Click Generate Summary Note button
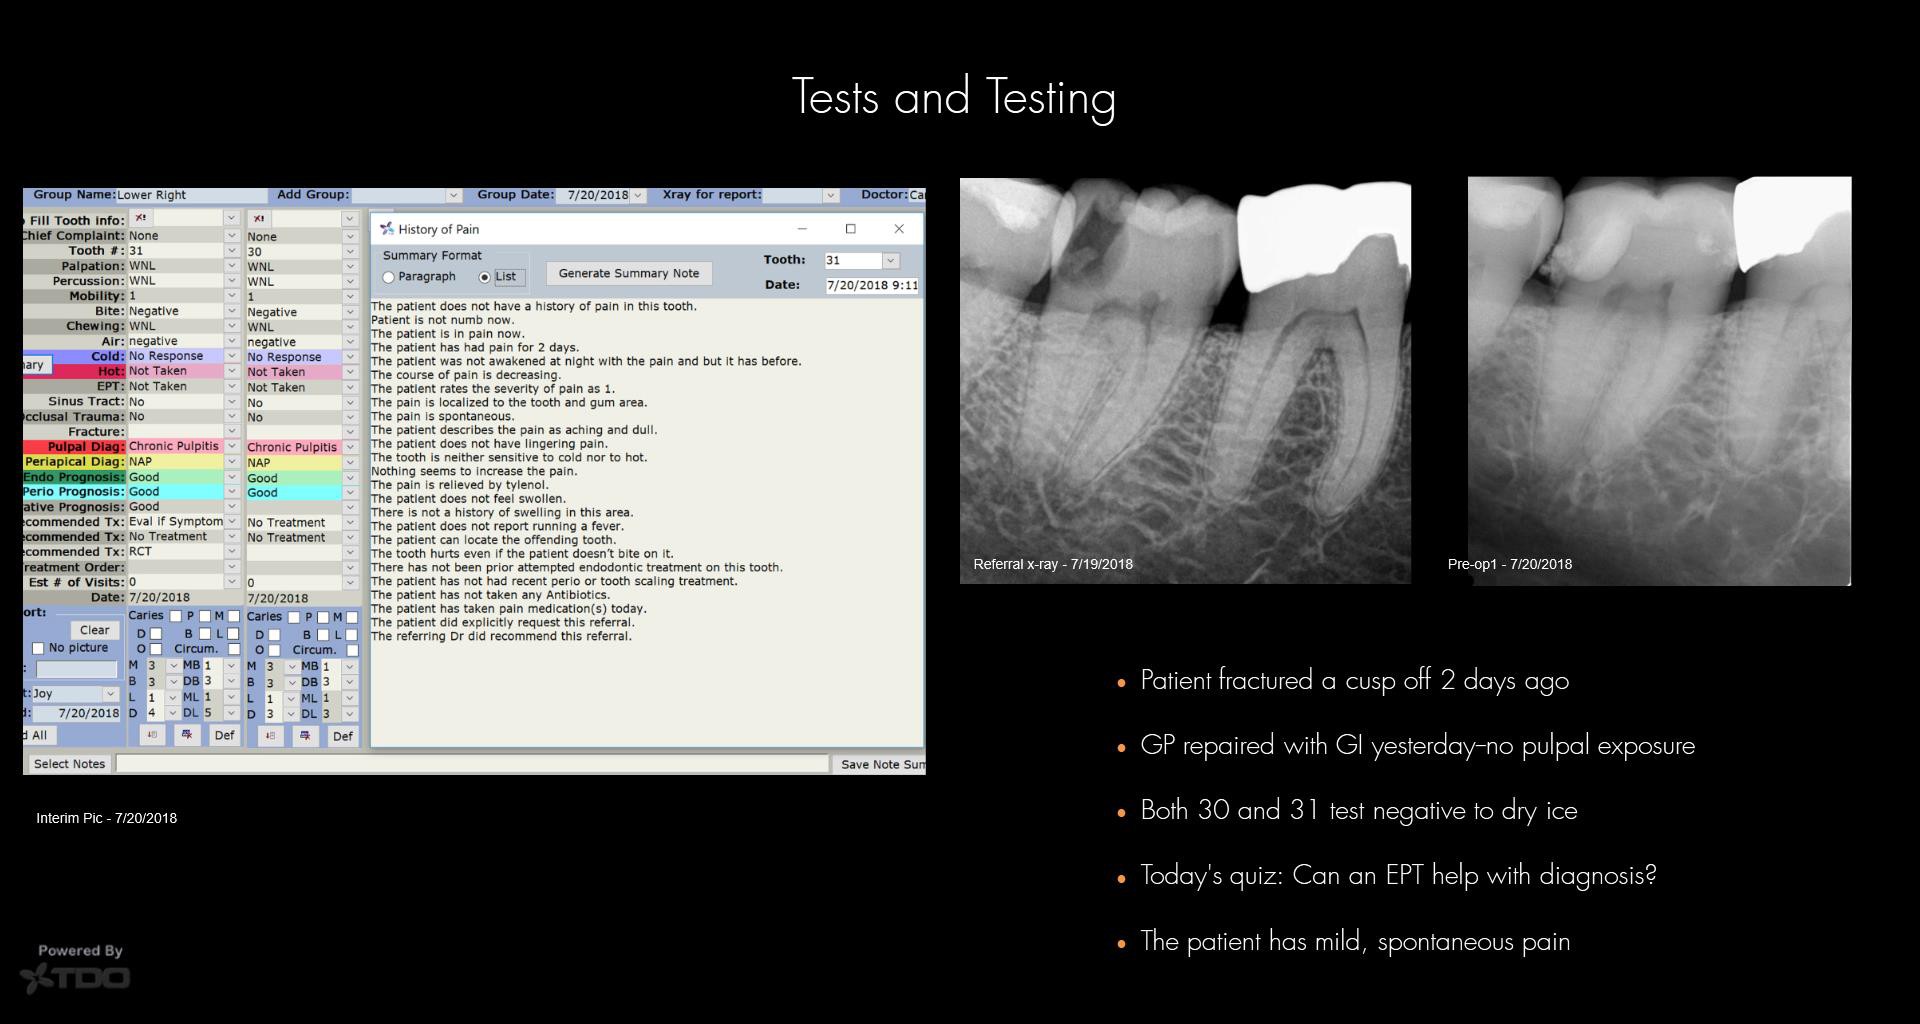Viewport: 1920px width, 1024px height. (628, 274)
